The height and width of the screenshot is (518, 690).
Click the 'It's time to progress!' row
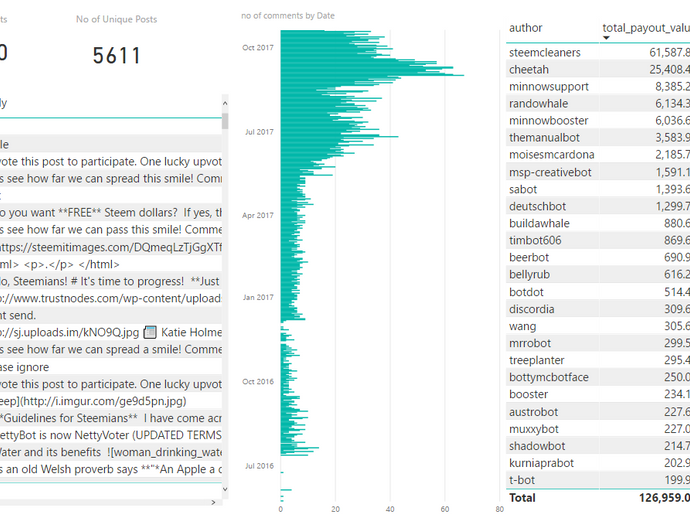[111, 281]
